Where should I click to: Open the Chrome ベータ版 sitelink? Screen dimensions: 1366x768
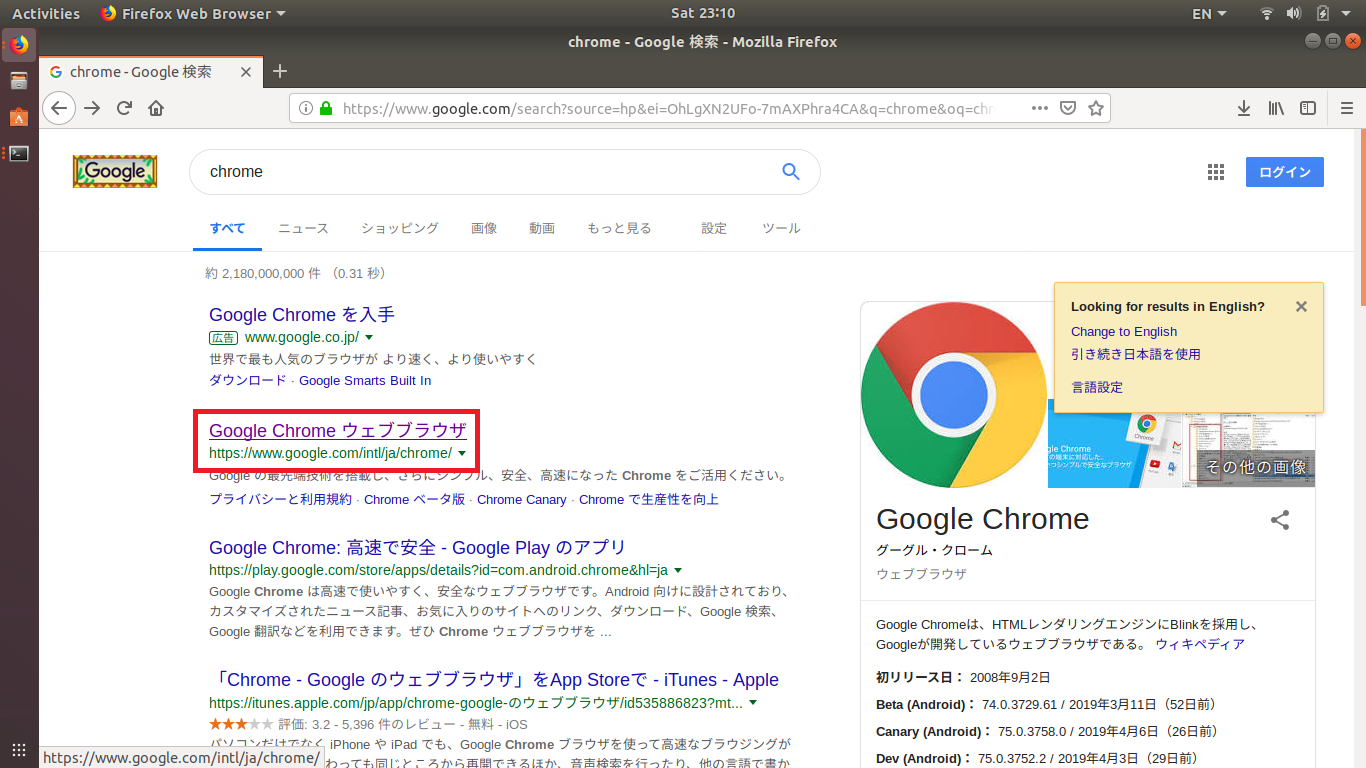[414, 499]
